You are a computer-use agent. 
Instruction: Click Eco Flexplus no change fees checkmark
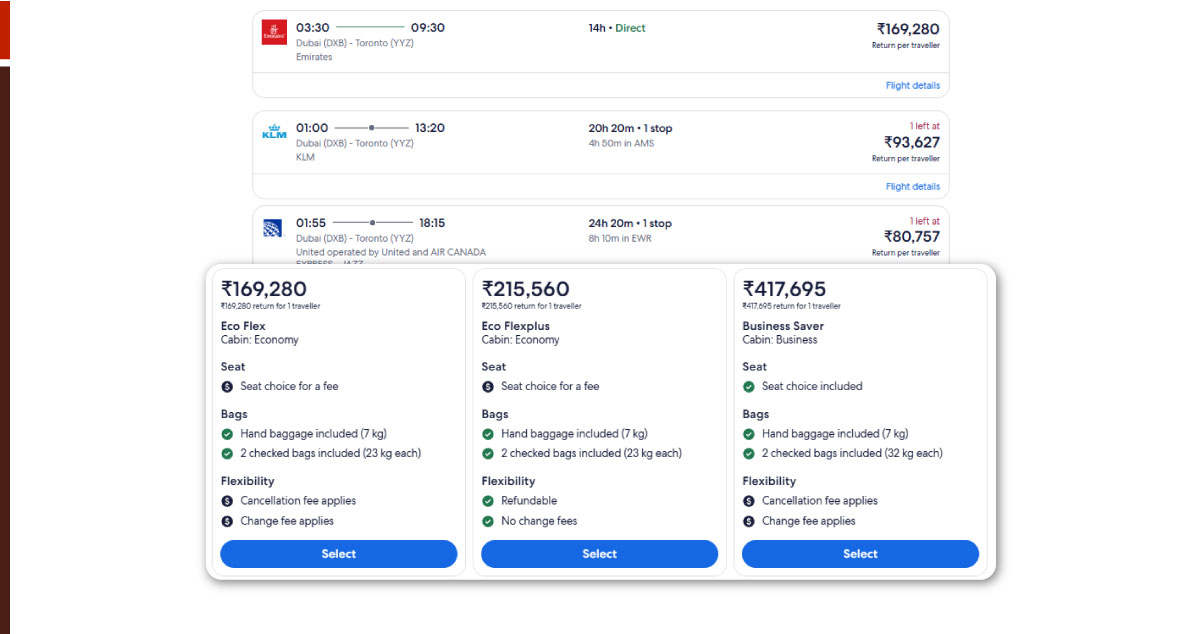pyautogui.click(x=488, y=521)
